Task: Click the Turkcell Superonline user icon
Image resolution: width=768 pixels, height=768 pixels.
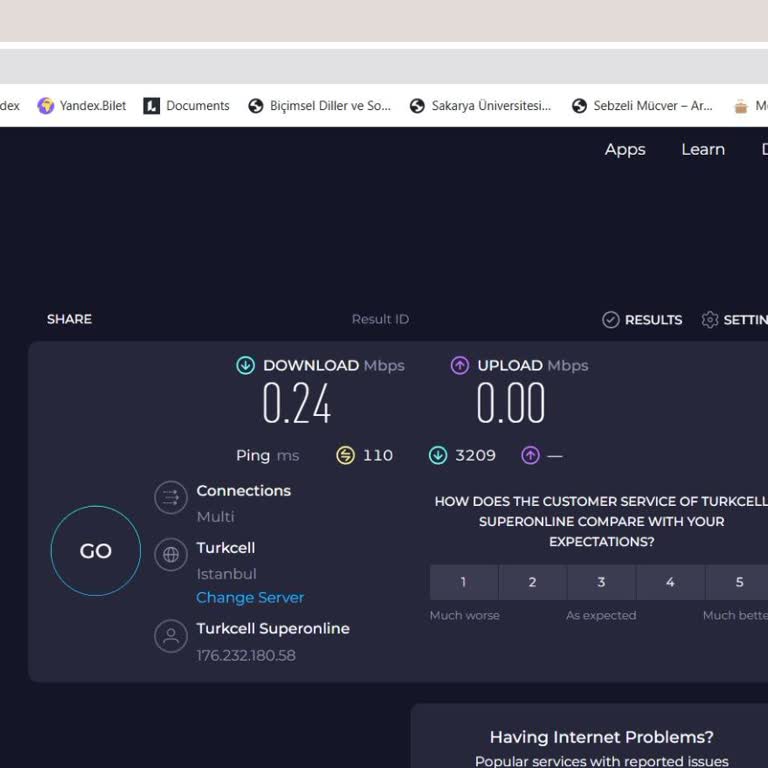Action: click(x=170, y=636)
